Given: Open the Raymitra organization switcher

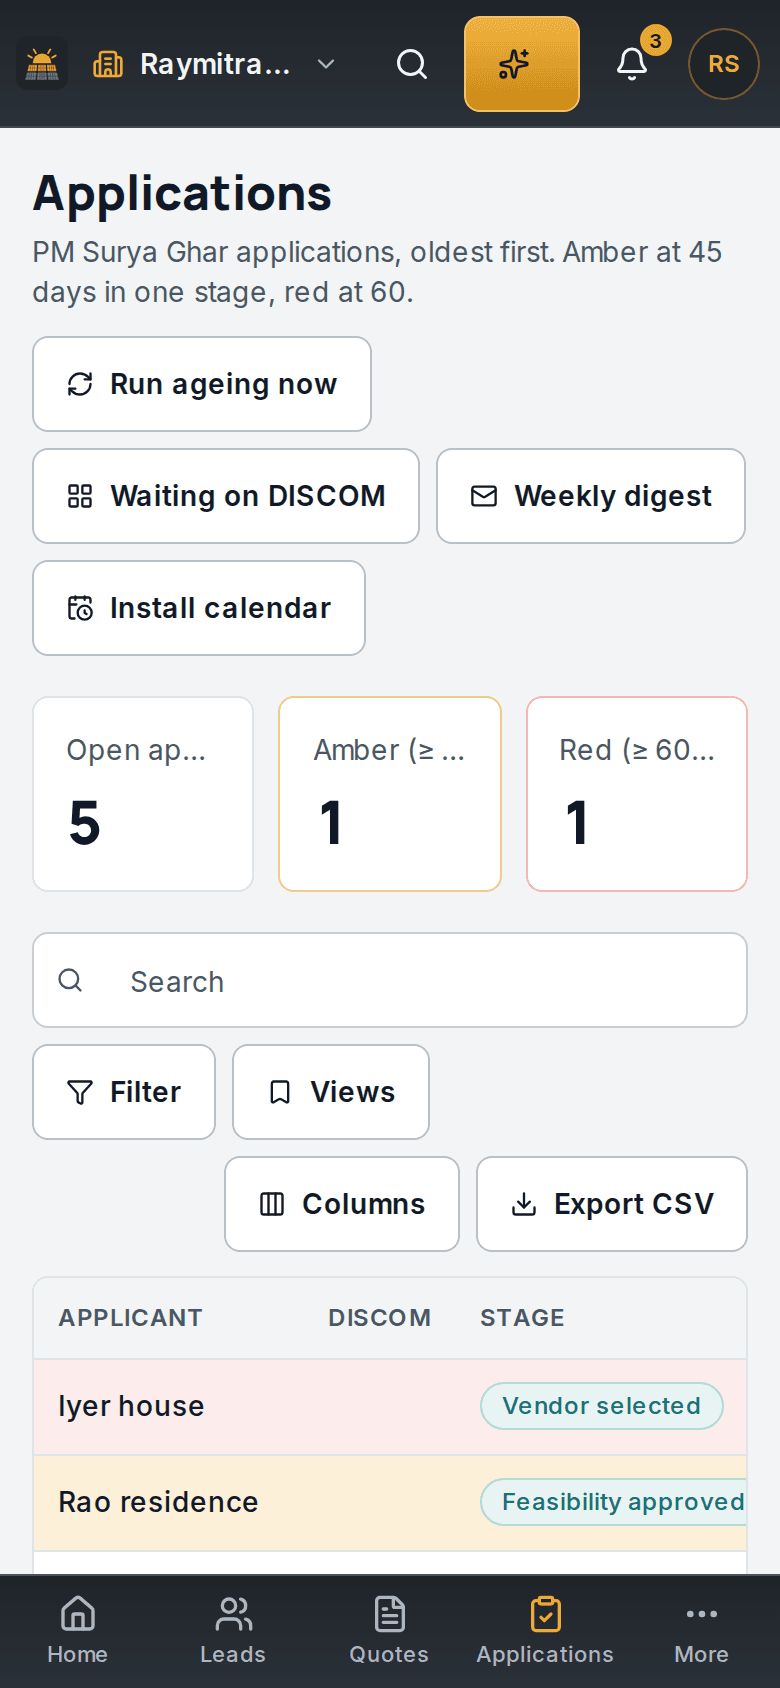Looking at the screenshot, I should (x=214, y=64).
